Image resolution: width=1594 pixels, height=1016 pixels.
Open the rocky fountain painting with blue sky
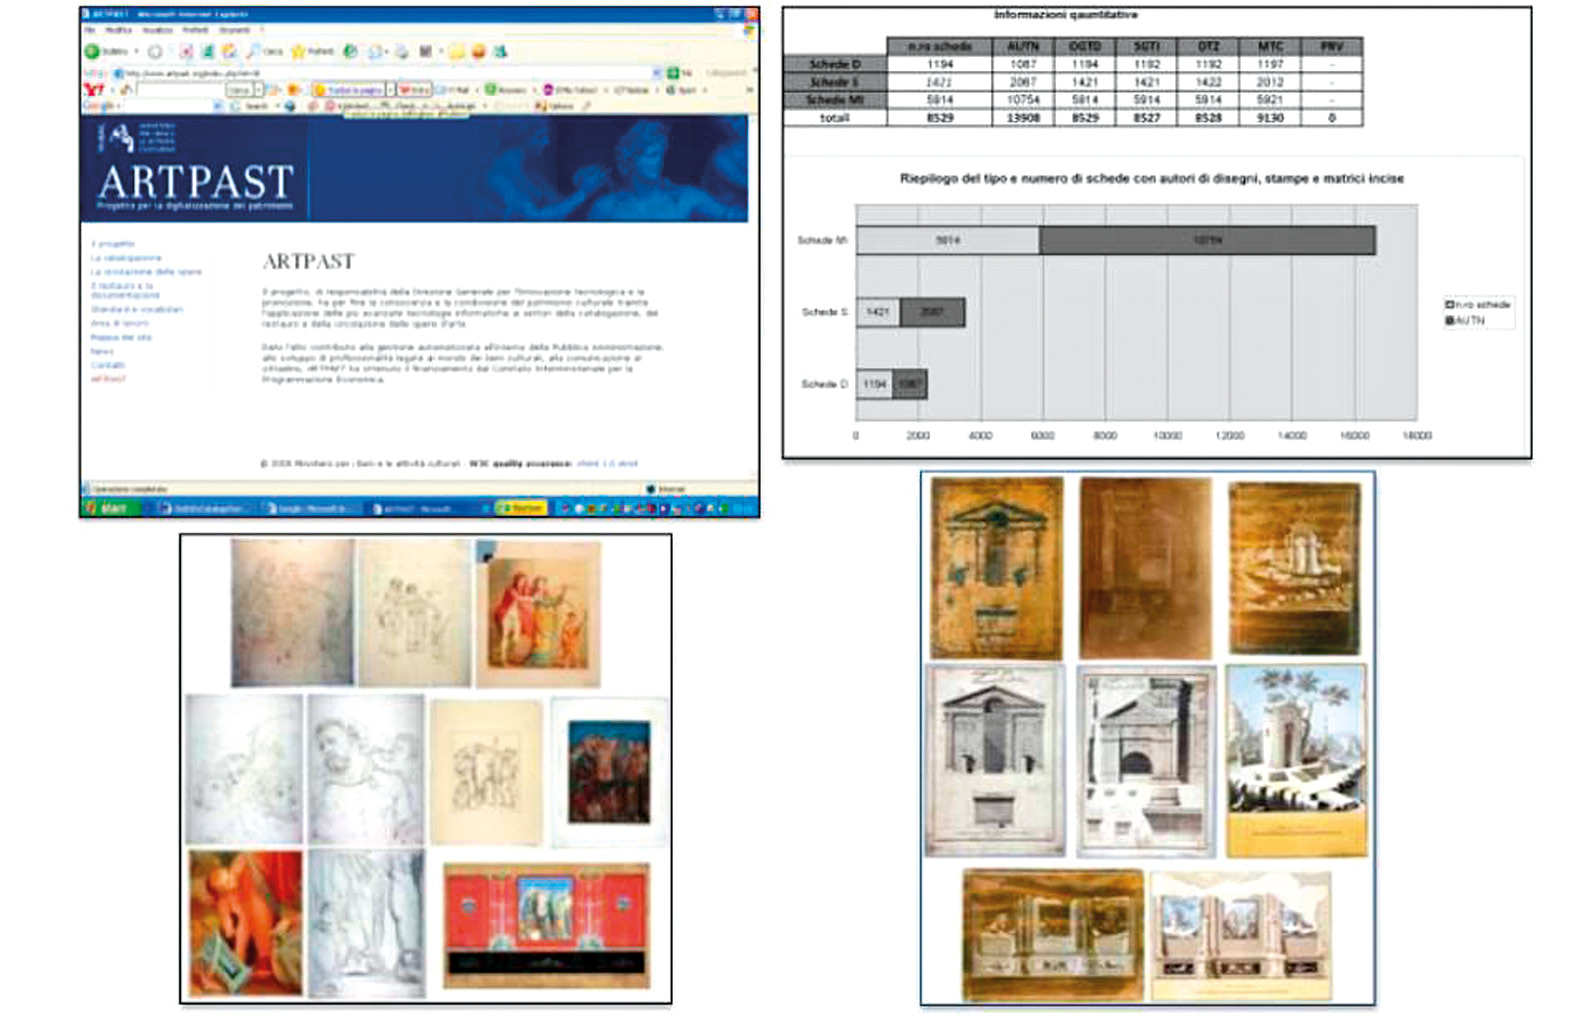[x=1296, y=761]
